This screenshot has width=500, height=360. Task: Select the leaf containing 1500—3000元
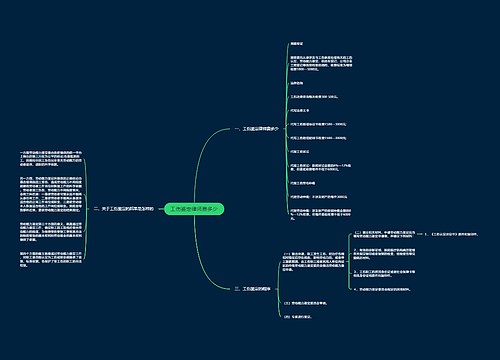coord(318,124)
